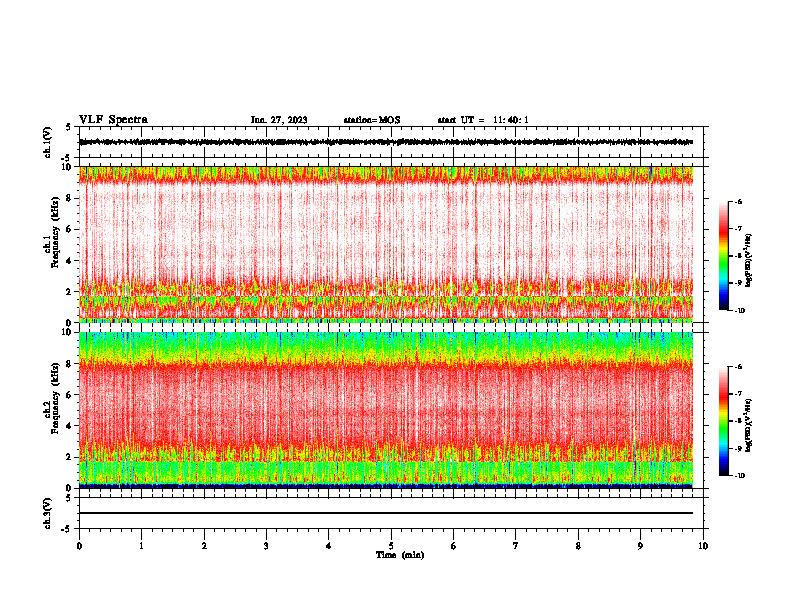Click the '-9' label on ch.2 color bar
This screenshot has height=612, width=792.
pos(738,448)
